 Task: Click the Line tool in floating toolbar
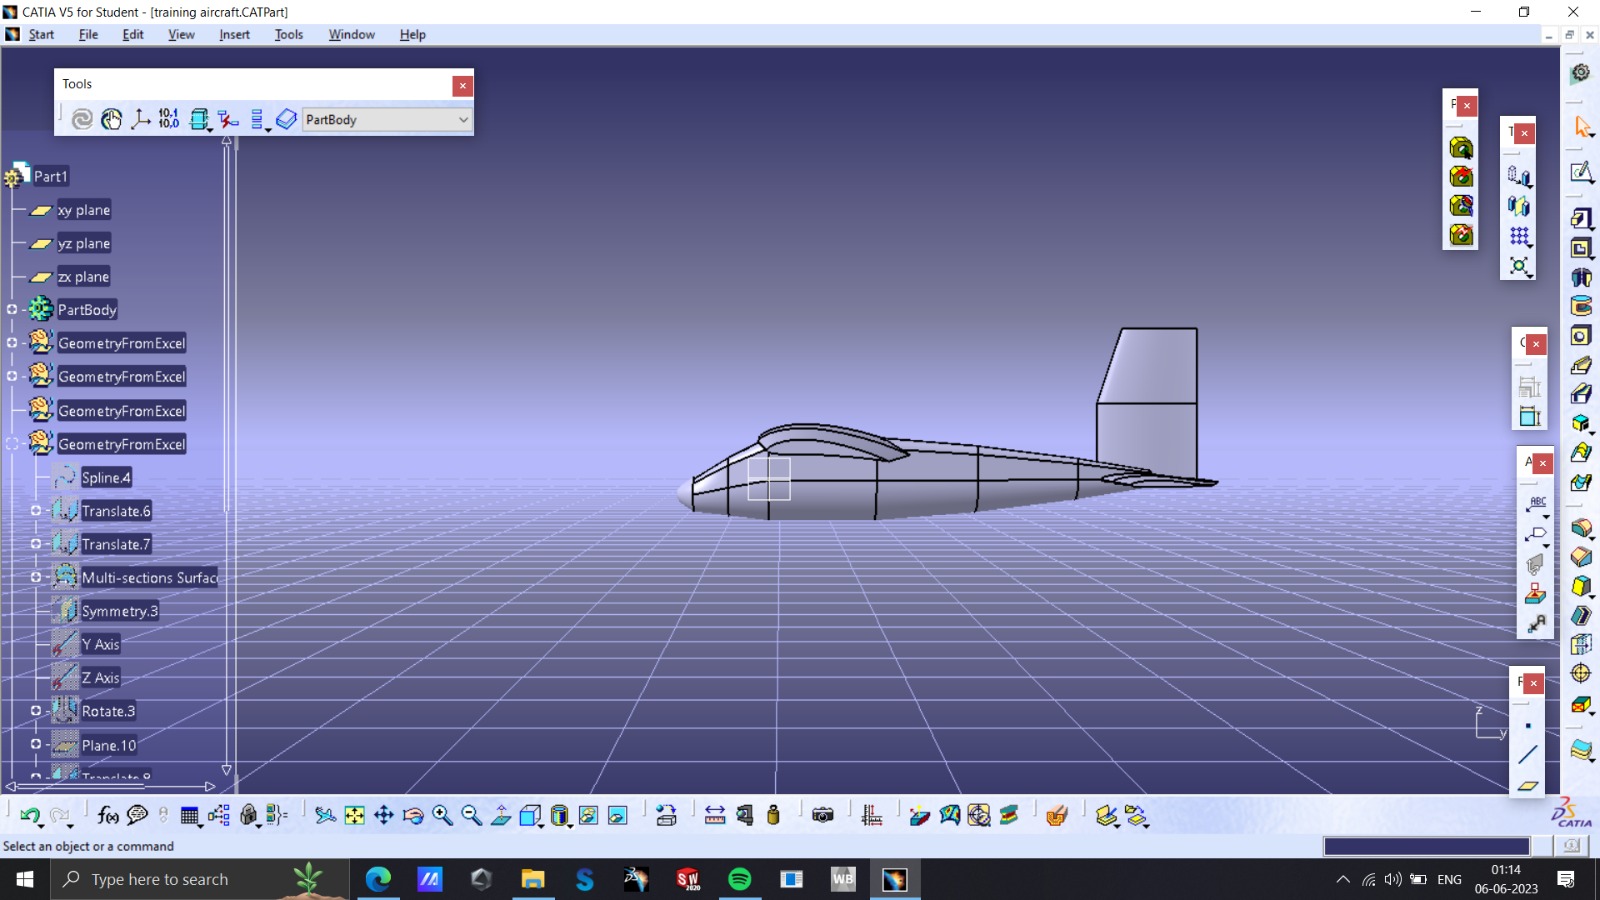click(x=1528, y=755)
